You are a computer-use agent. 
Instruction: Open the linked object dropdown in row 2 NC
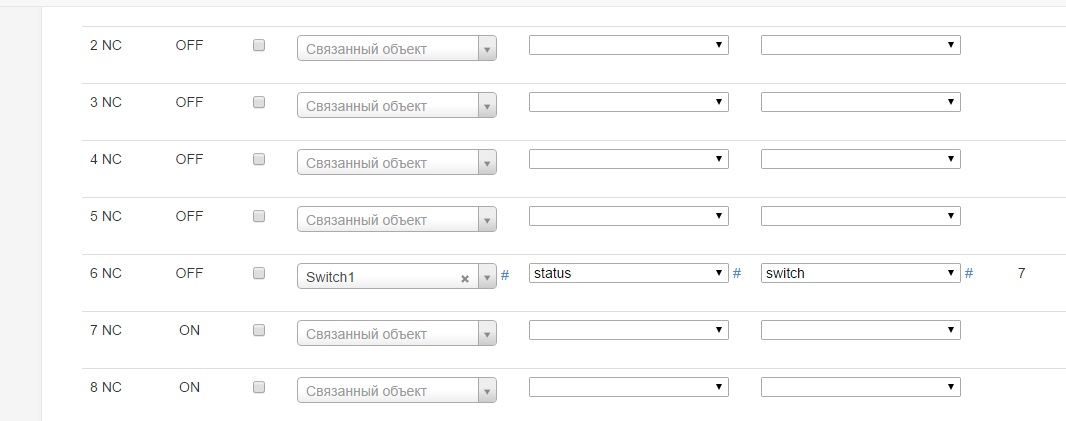pyautogui.click(x=396, y=49)
